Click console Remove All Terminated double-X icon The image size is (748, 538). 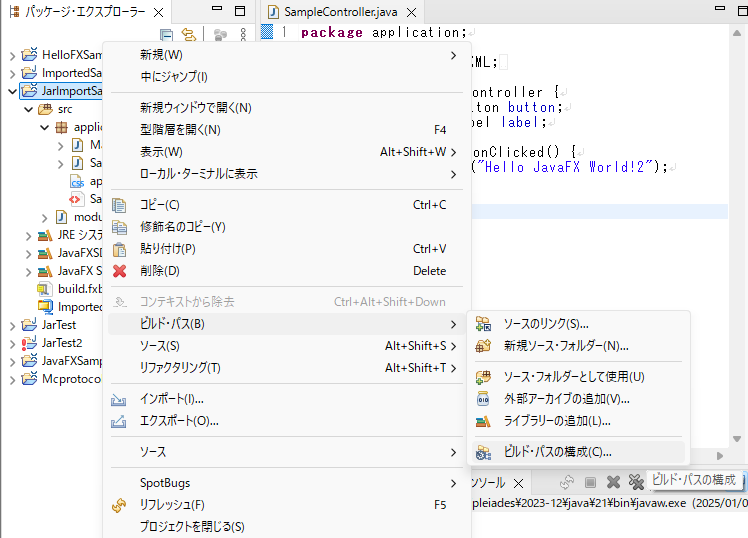tap(636, 483)
